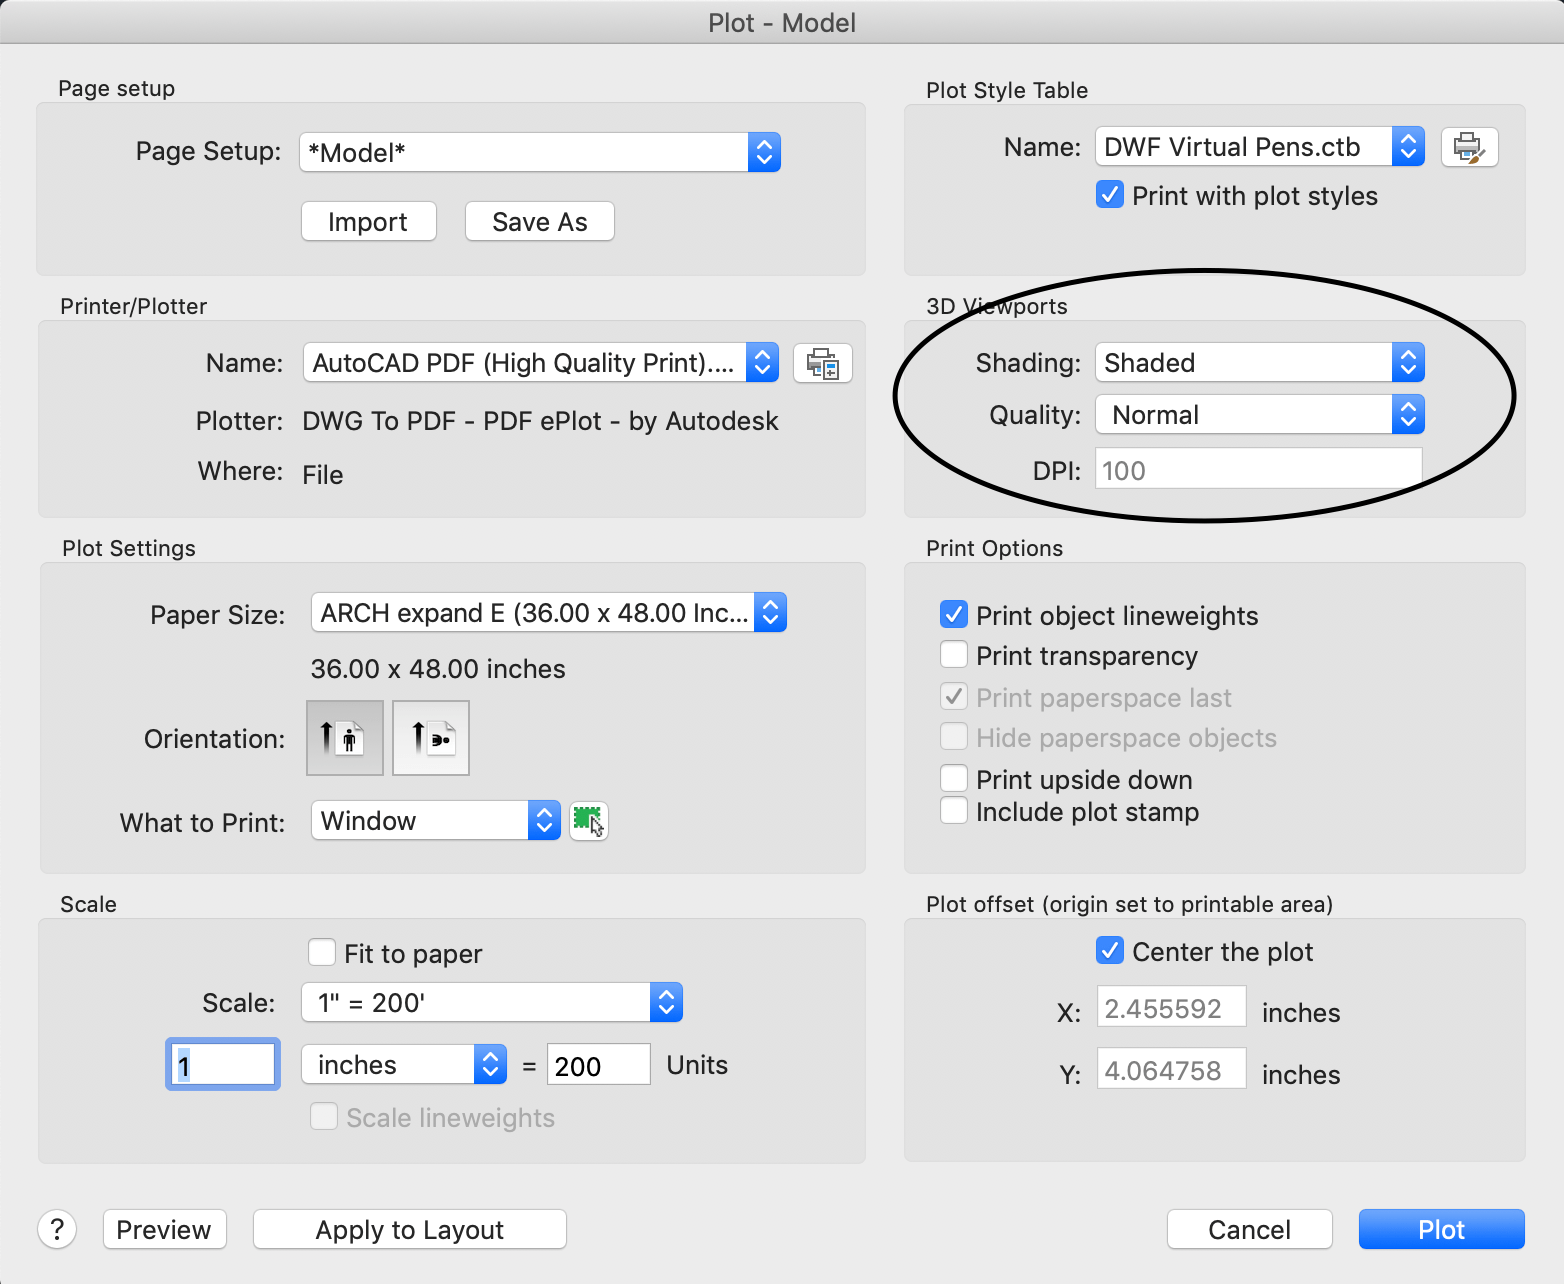This screenshot has height=1284, width=1564.
Task: Open help with the question mark button
Action: tap(57, 1229)
